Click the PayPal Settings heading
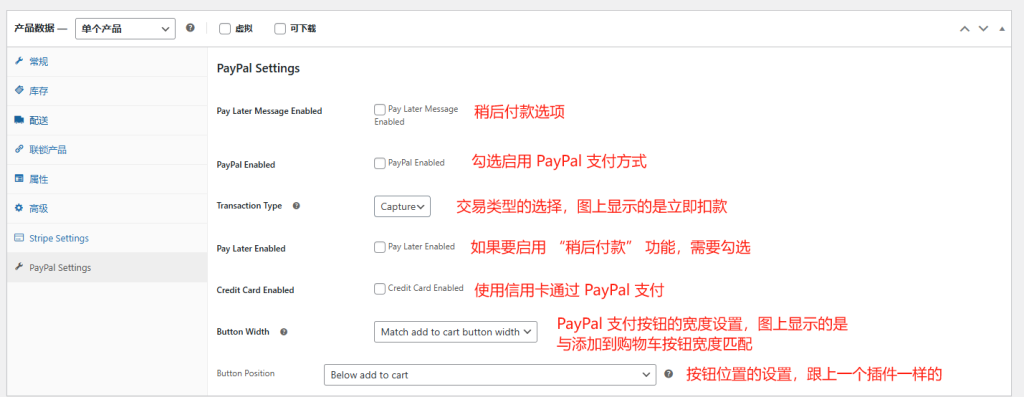The height and width of the screenshot is (397, 1024). [258, 68]
